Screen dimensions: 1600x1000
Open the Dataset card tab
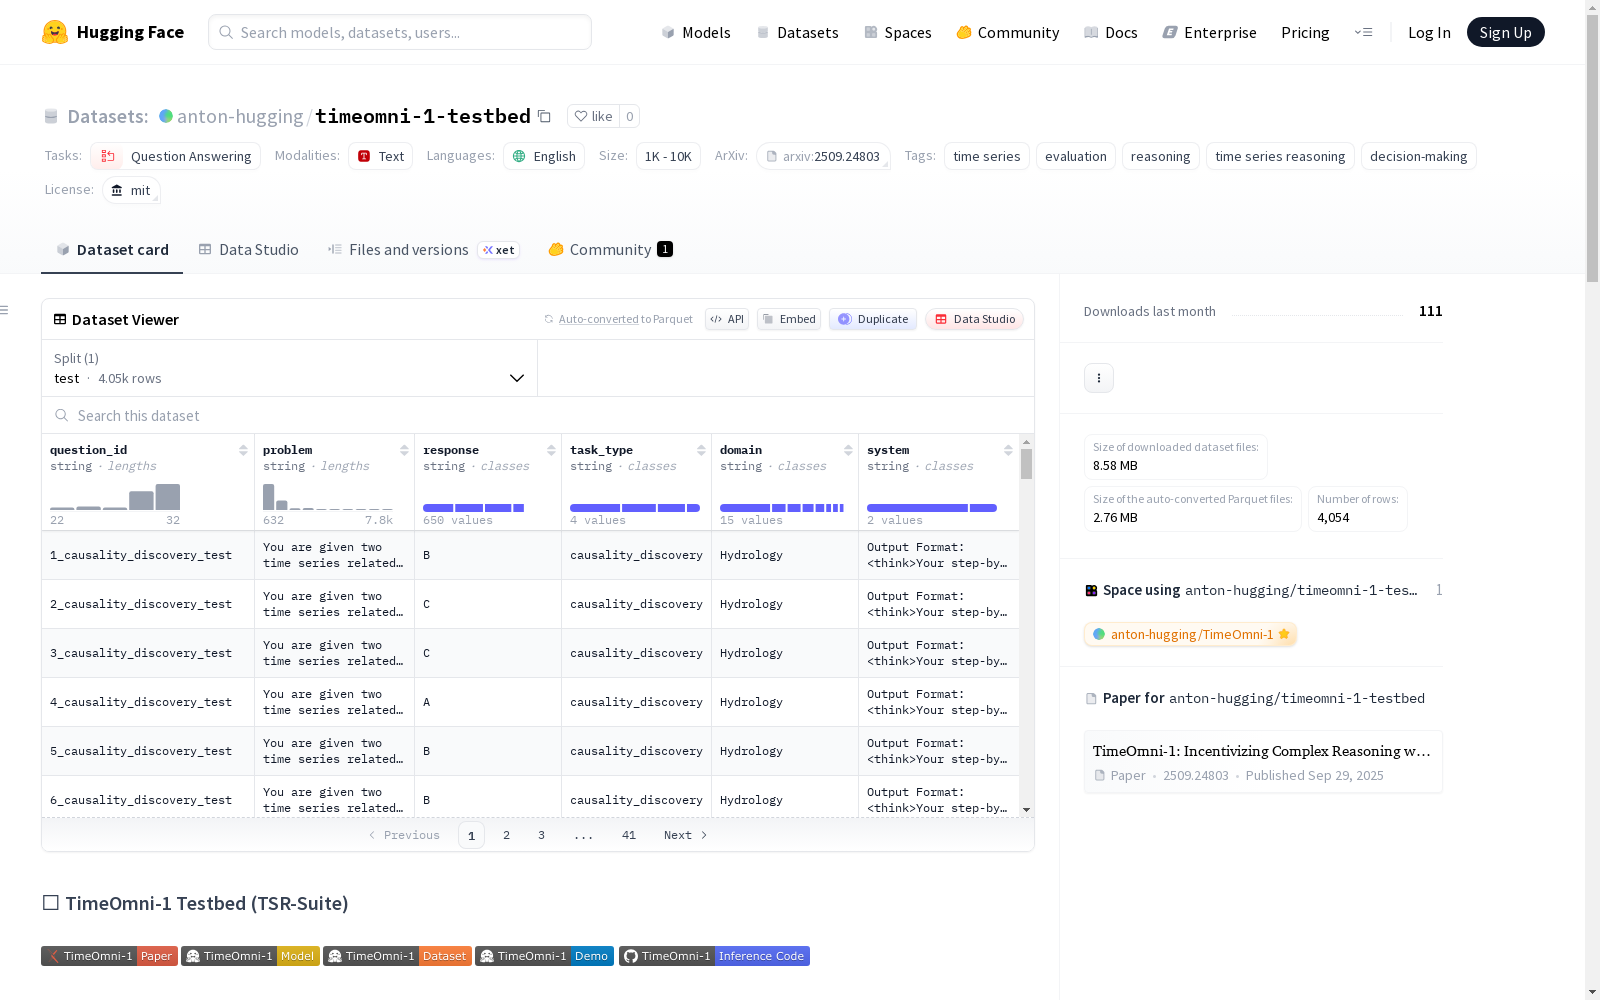coord(112,250)
